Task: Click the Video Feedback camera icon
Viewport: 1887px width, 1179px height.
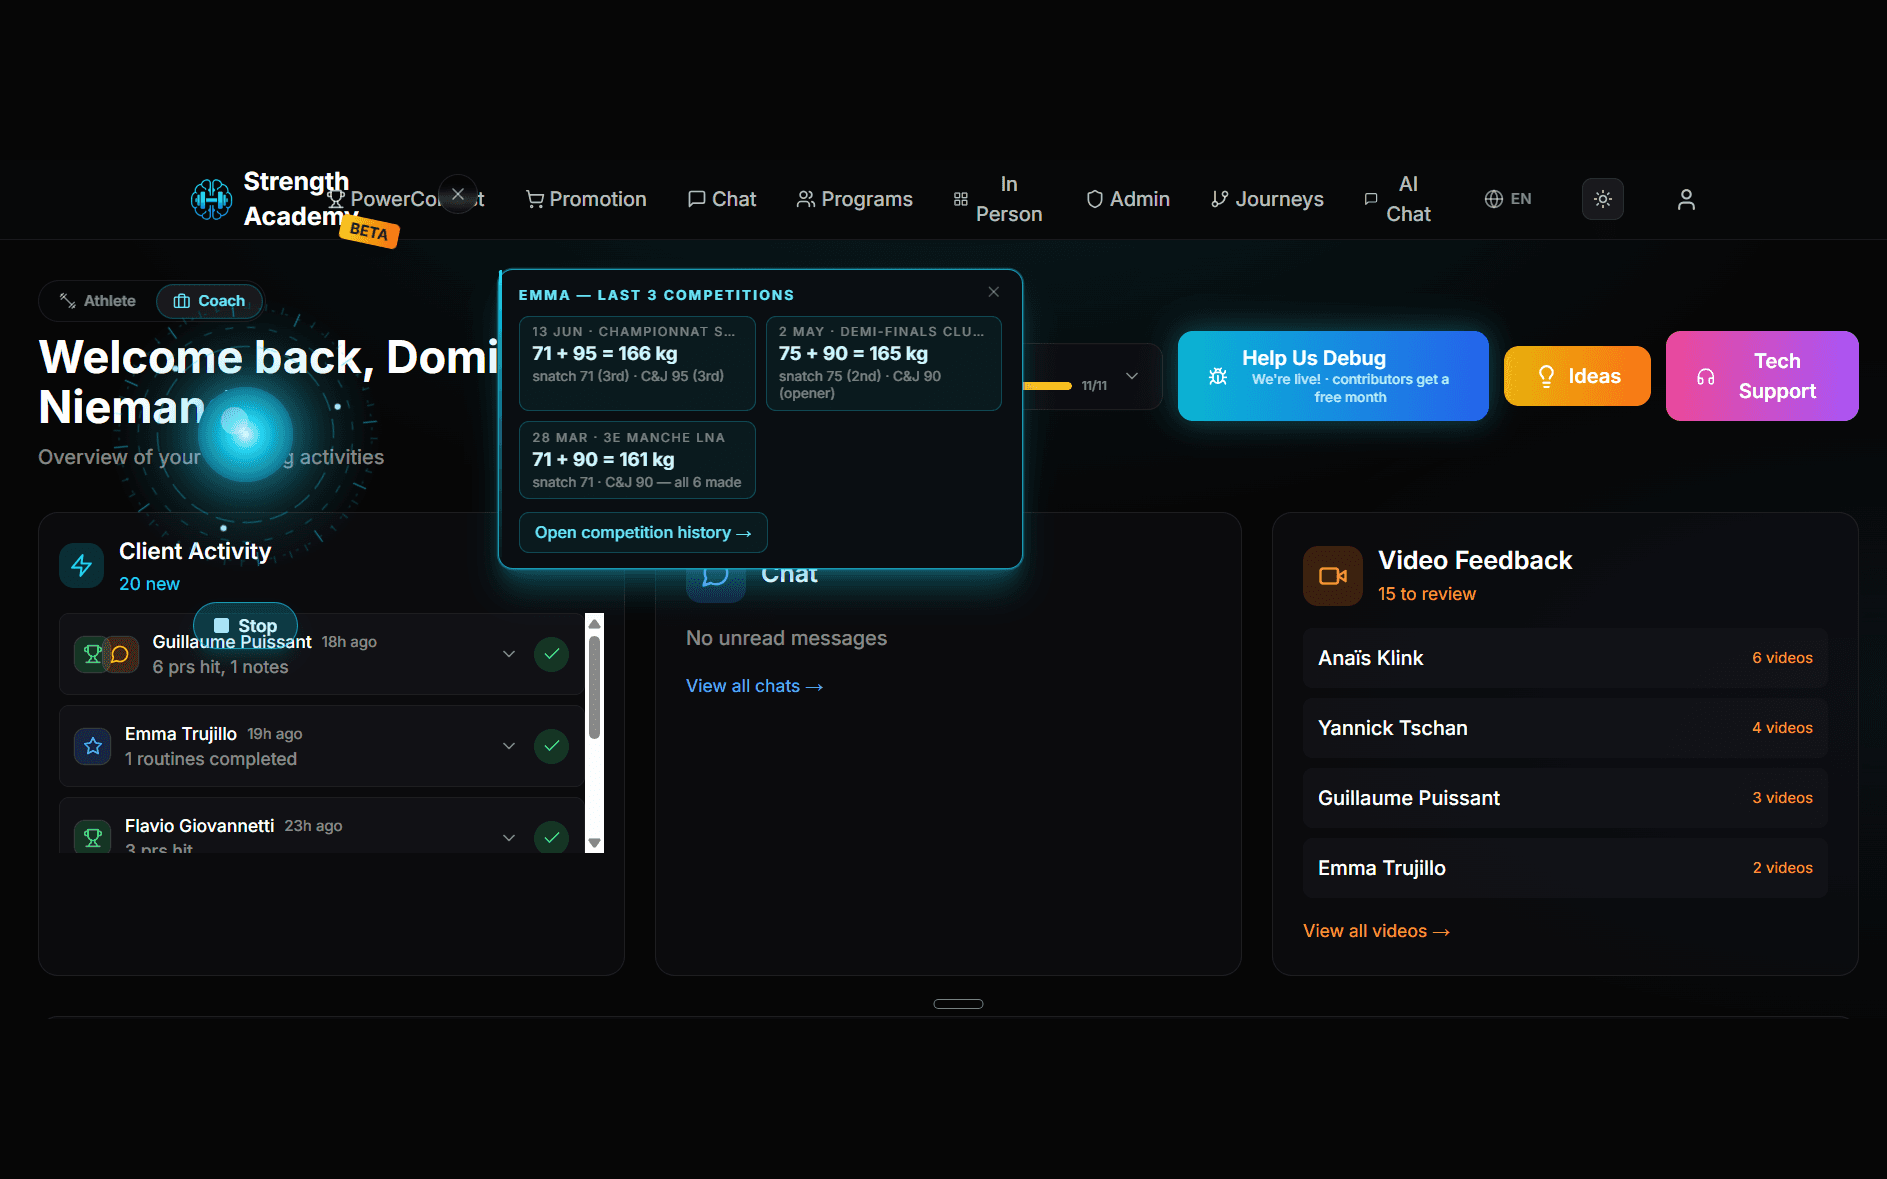Action: point(1333,576)
